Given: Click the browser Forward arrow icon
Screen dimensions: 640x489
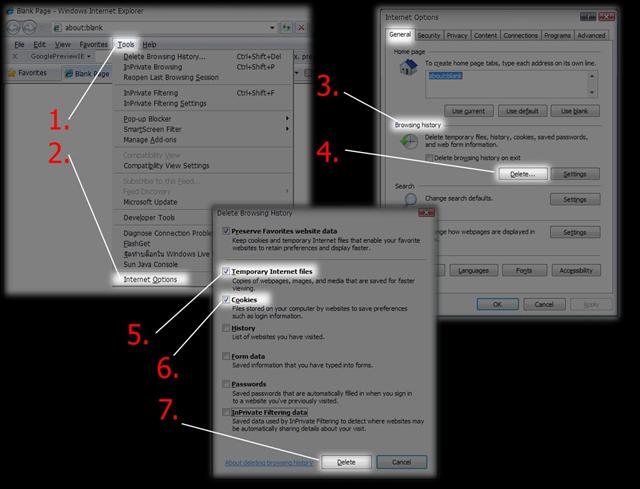Looking at the screenshot, I should pos(29,27).
